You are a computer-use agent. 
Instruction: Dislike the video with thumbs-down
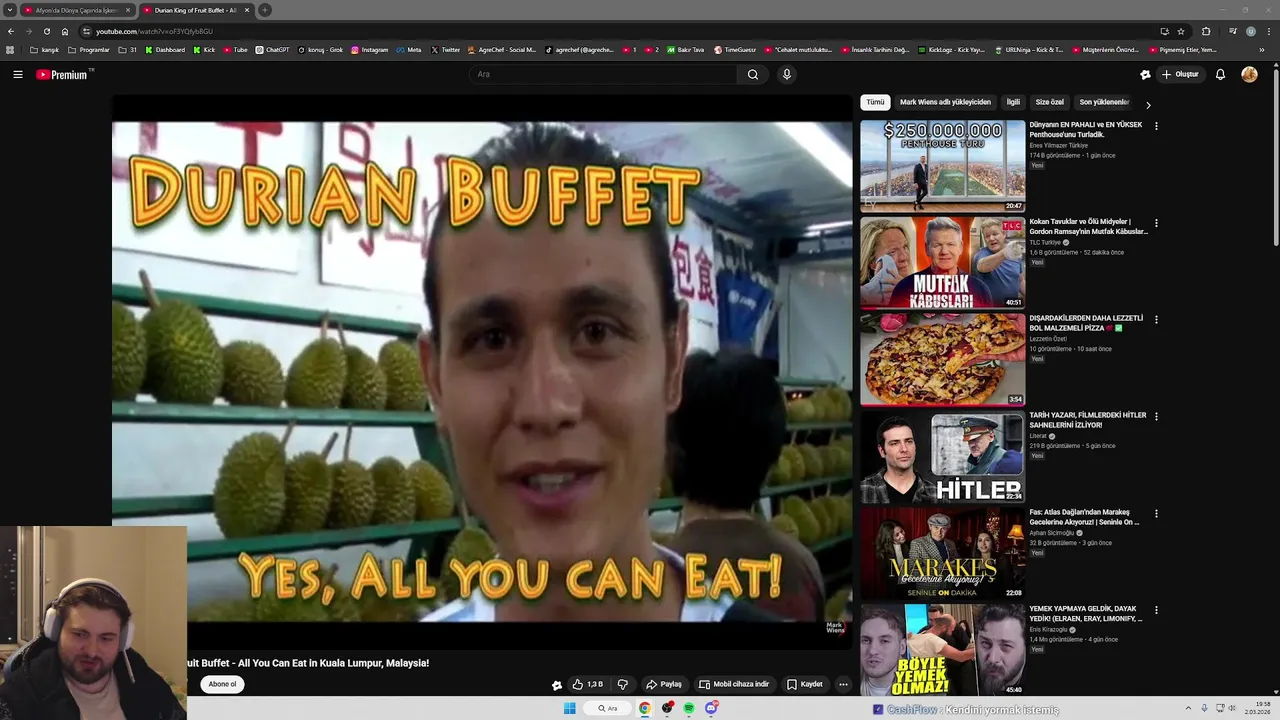[622, 684]
